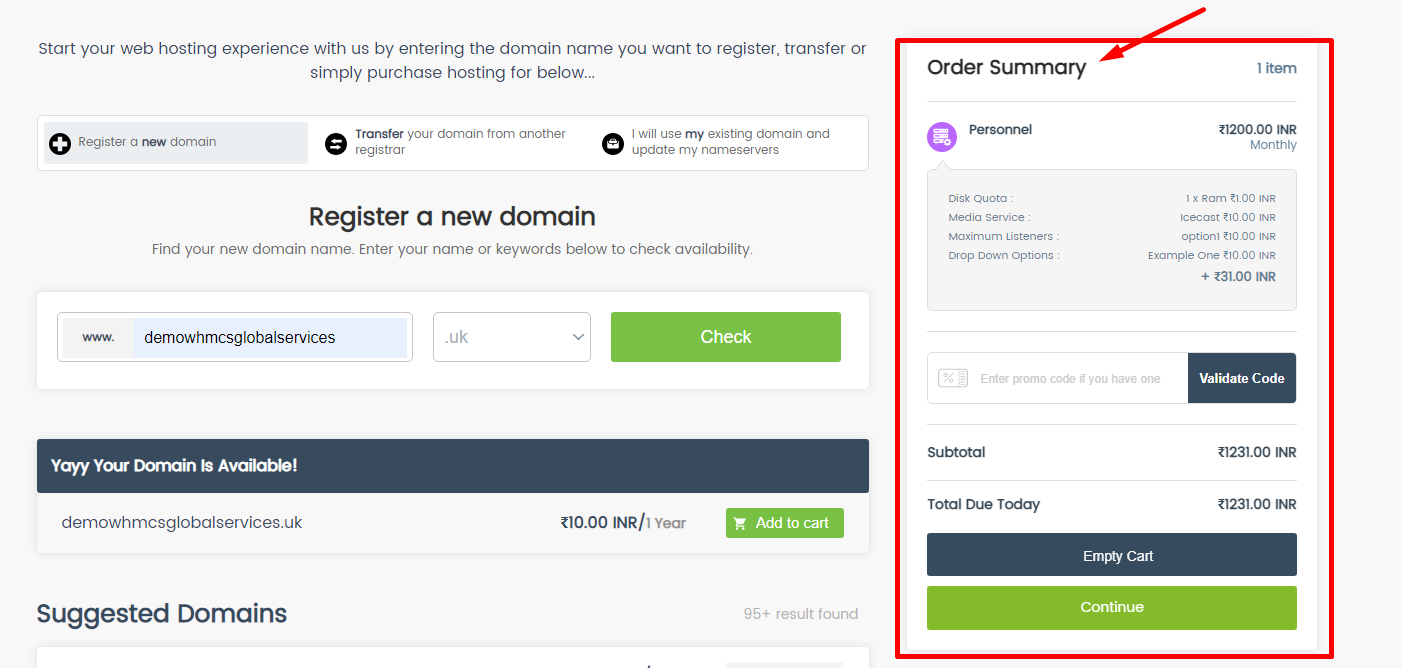The image size is (1402, 668).
Task: Click the demowhmcsglobalservices.uk domain result
Action: coord(182,522)
